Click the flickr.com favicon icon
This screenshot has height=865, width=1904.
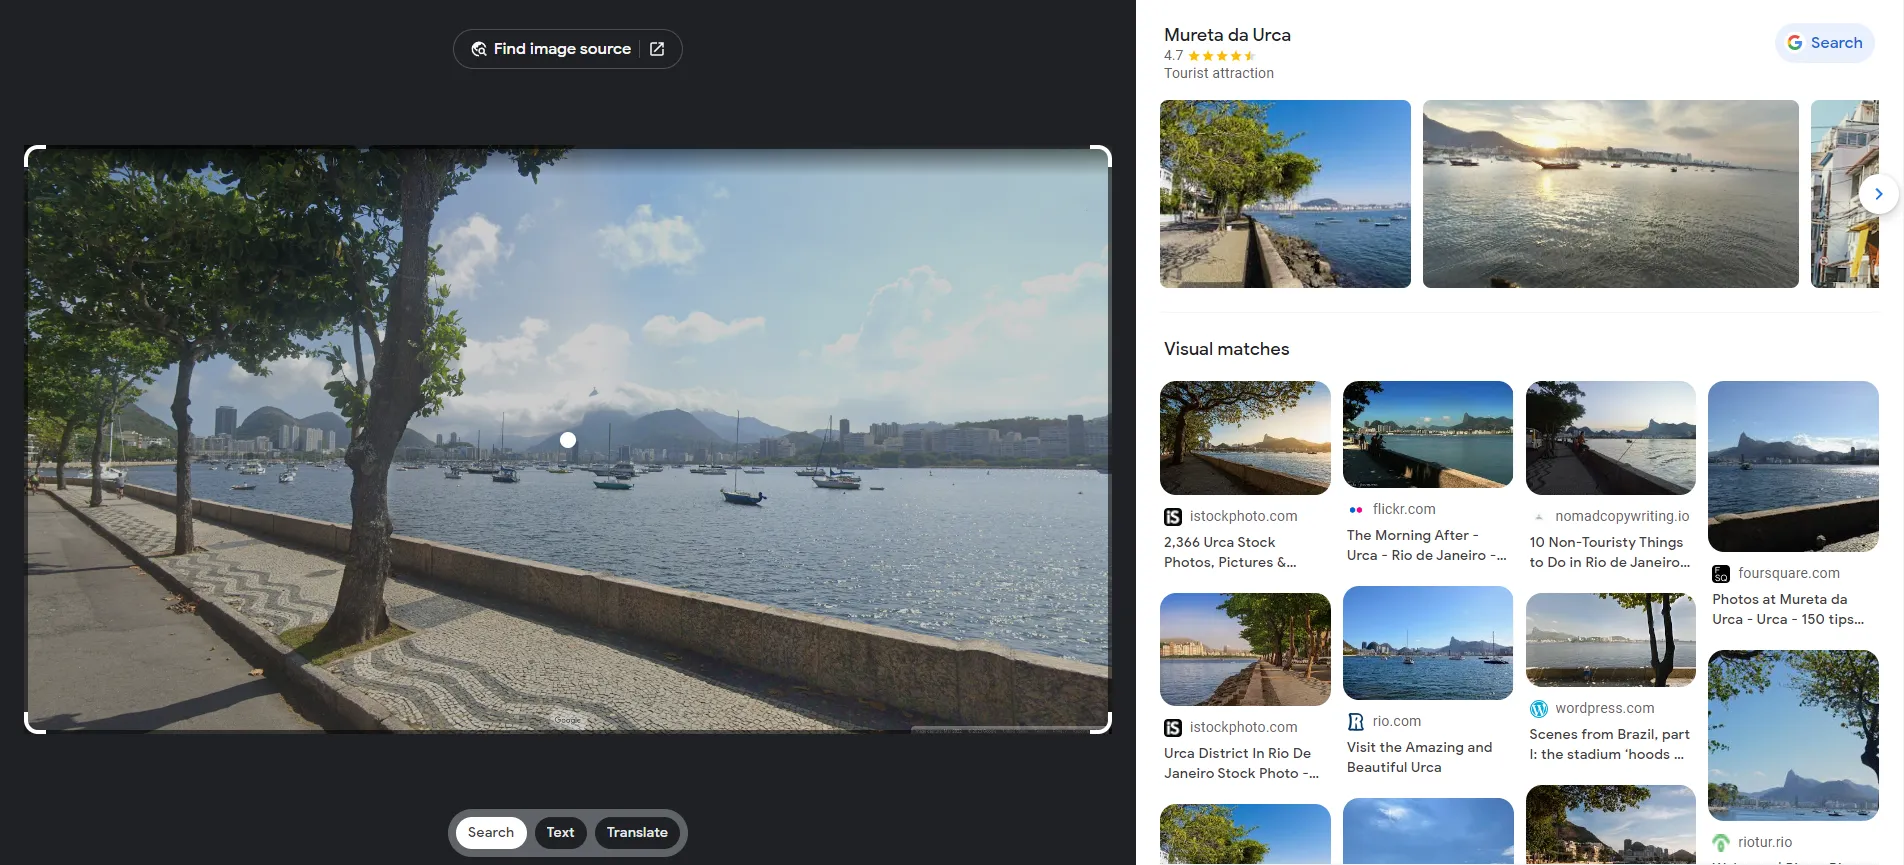pos(1356,510)
